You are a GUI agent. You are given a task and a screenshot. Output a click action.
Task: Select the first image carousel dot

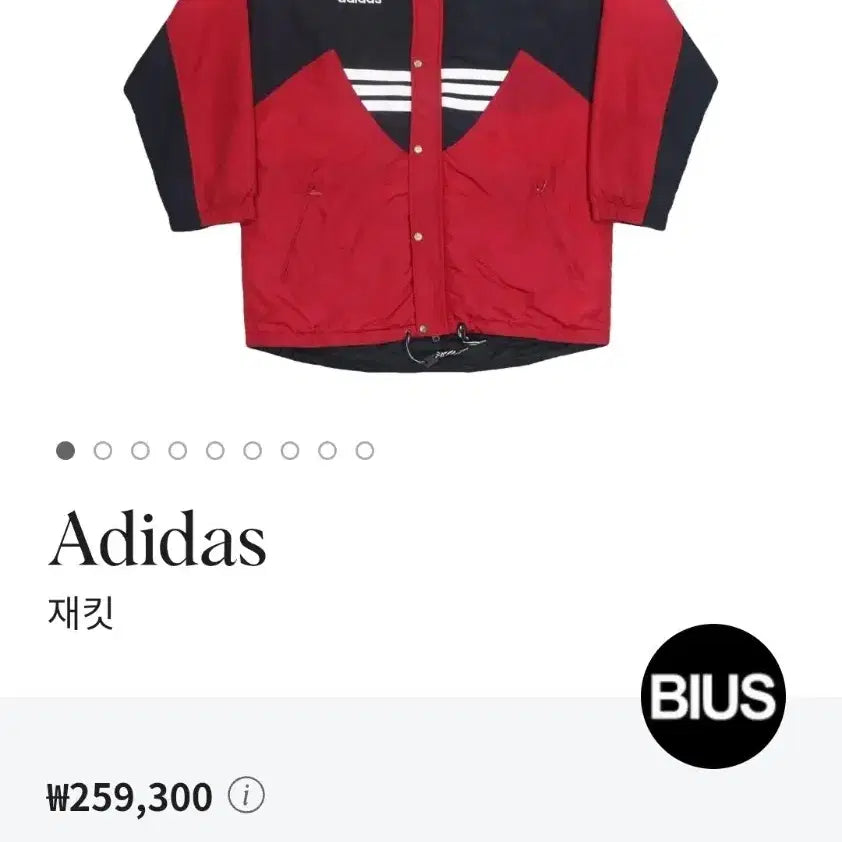(x=66, y=451)
